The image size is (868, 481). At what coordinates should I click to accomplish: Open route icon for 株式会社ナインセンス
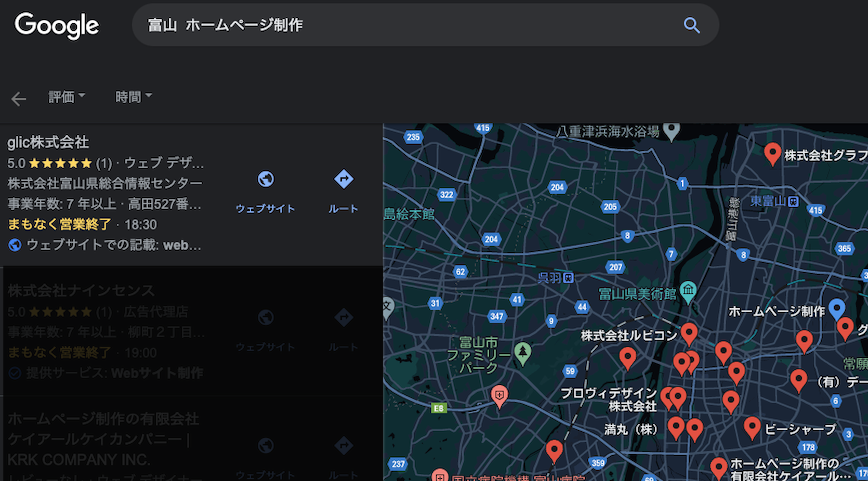(343, 318)
